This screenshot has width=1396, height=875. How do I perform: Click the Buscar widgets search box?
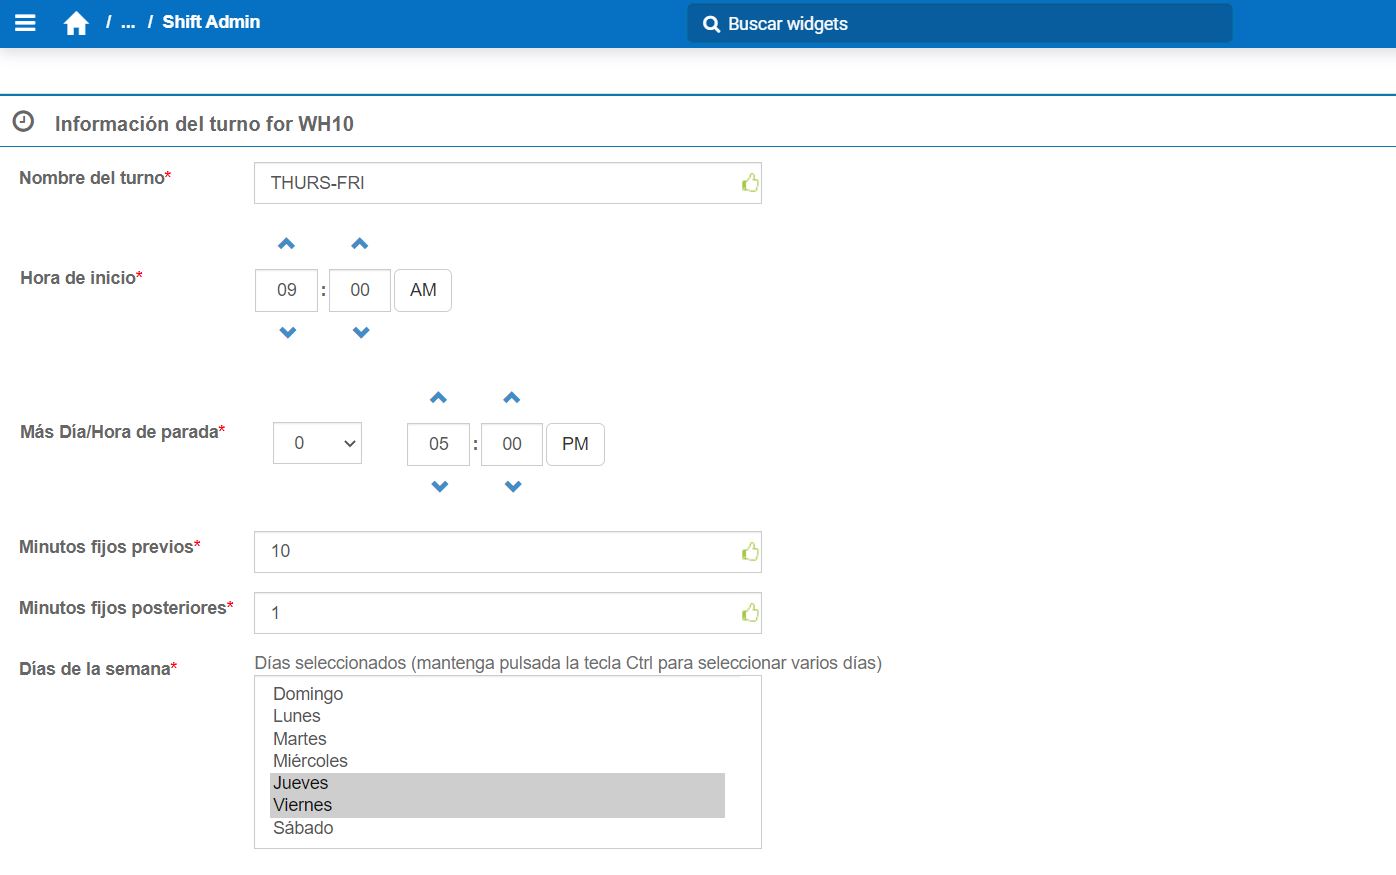click(x=960, y=24)
